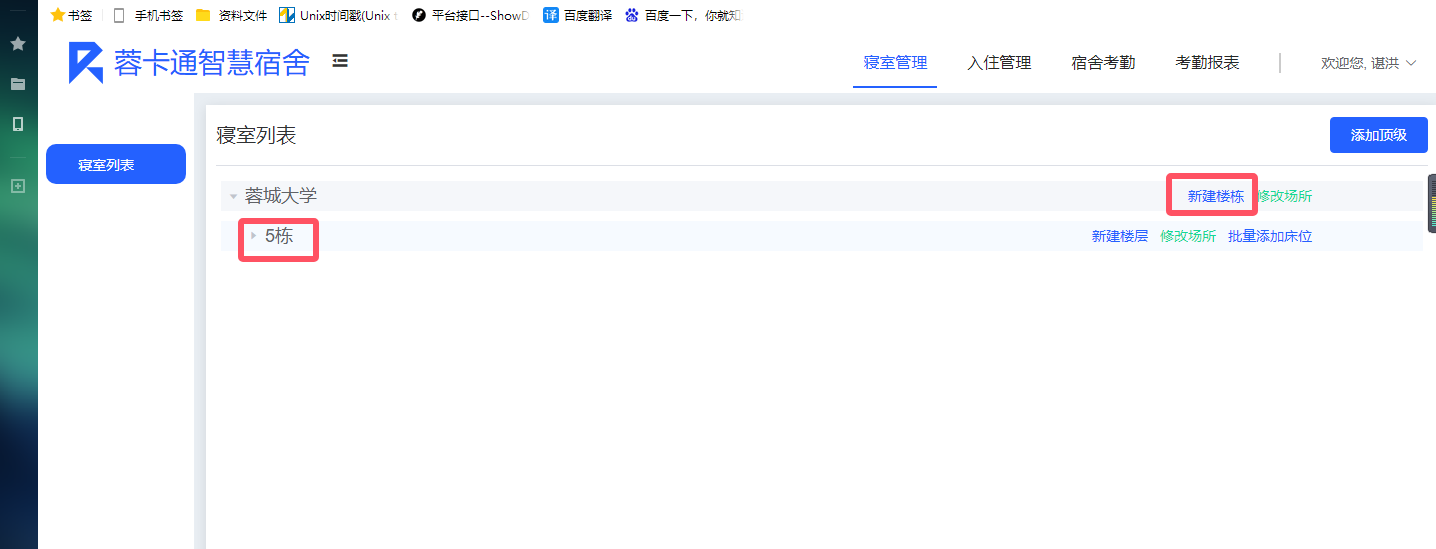Open the 百度一下 bookmark
This screenshot has height=549, width=1436.
[683, 15]
